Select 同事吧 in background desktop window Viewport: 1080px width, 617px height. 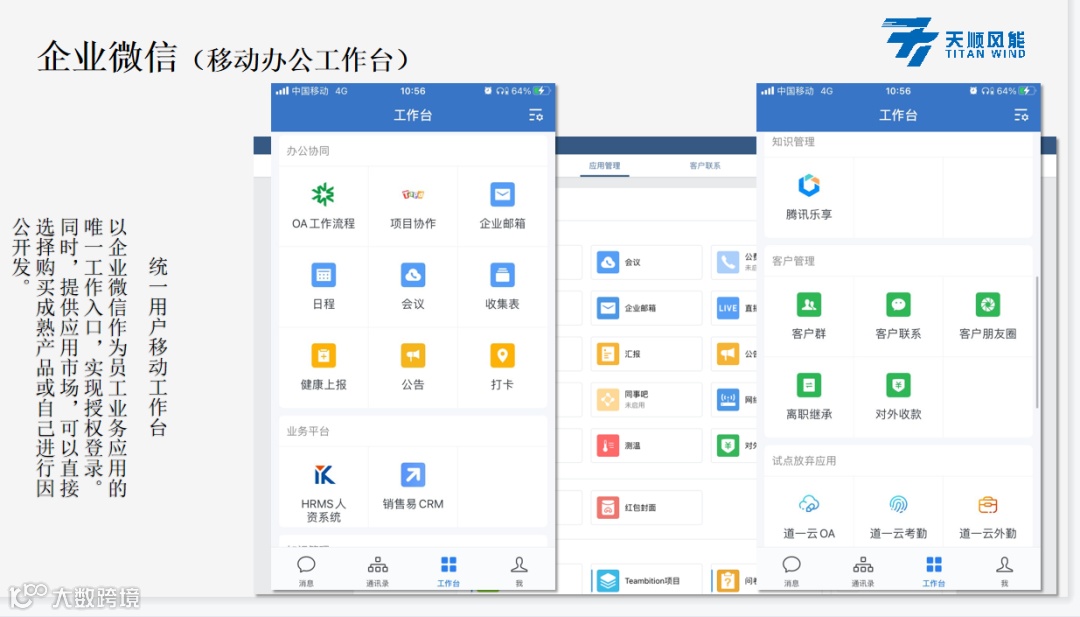(x=646, y=399)
